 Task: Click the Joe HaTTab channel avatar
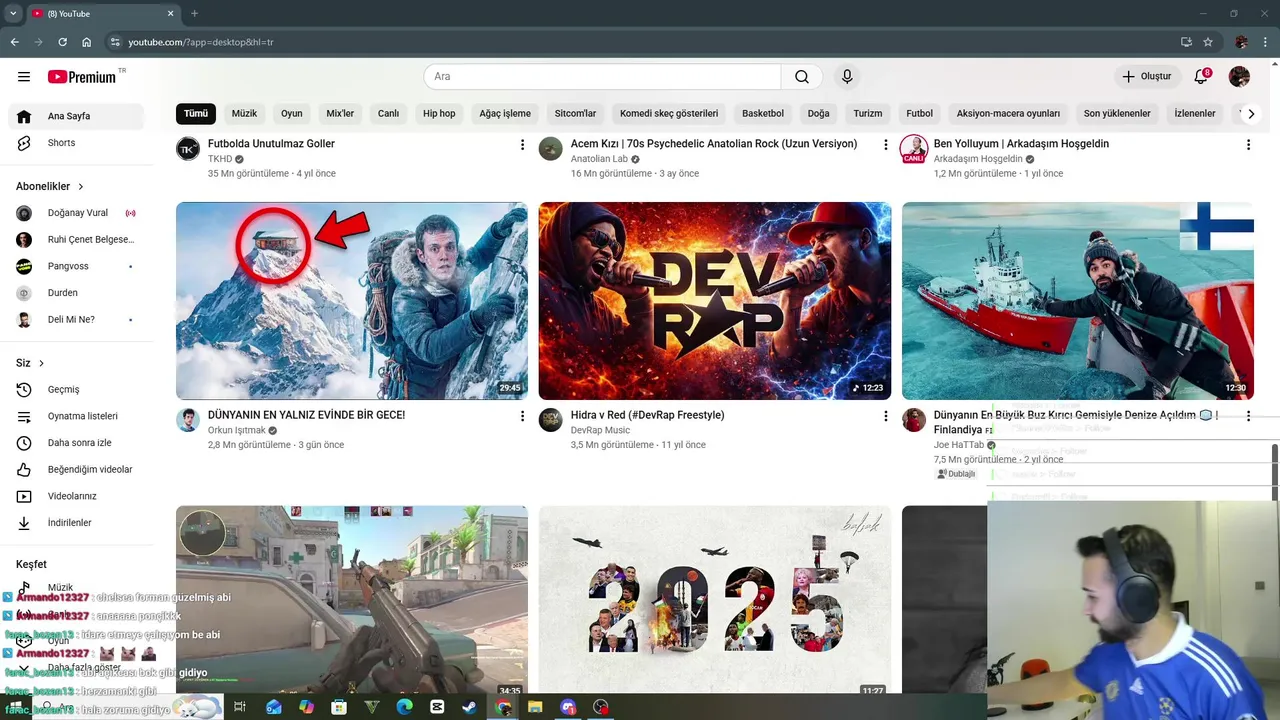914,420
